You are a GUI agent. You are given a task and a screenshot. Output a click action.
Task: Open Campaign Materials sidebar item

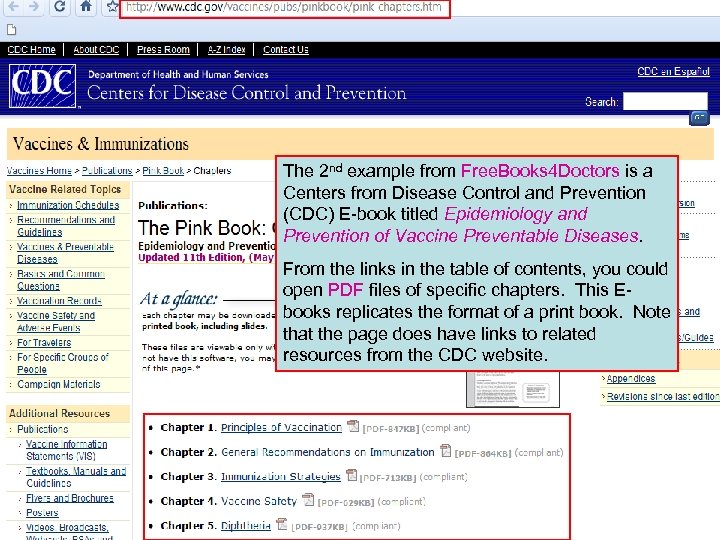coord(58,384)
